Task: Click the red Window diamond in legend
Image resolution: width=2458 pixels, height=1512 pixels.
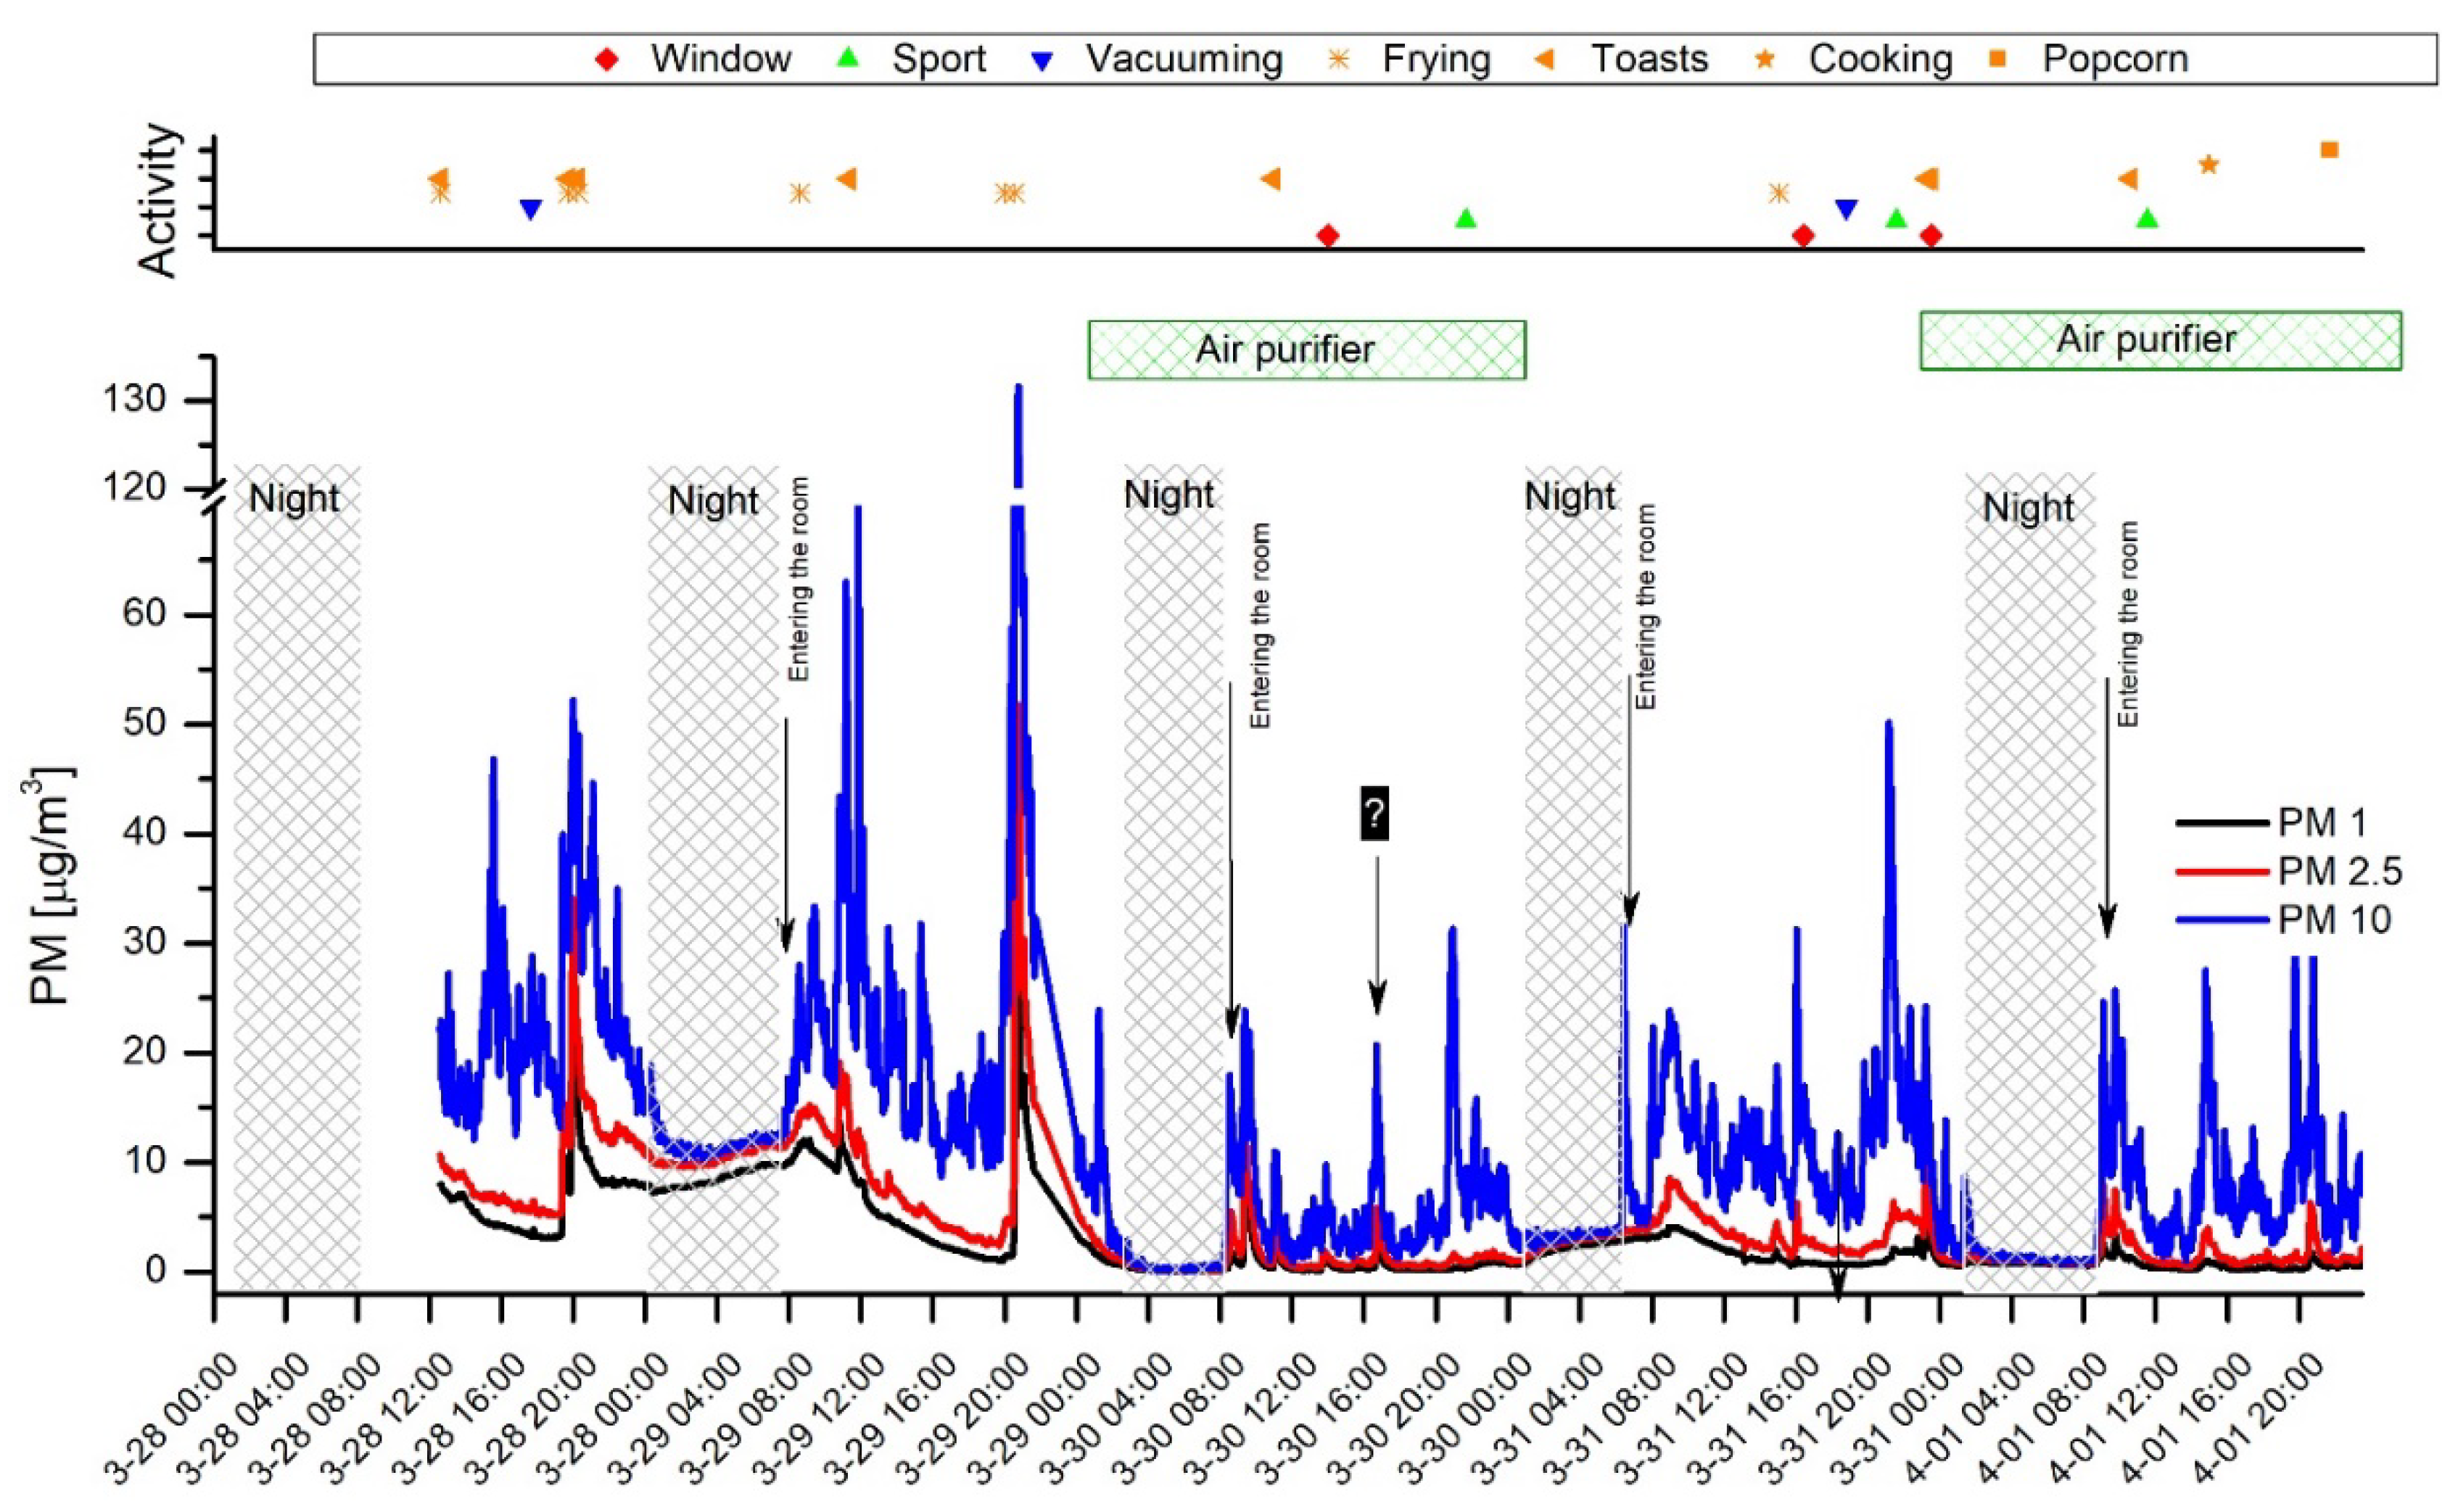Action: pyautogui.click(x=607, y=60)
